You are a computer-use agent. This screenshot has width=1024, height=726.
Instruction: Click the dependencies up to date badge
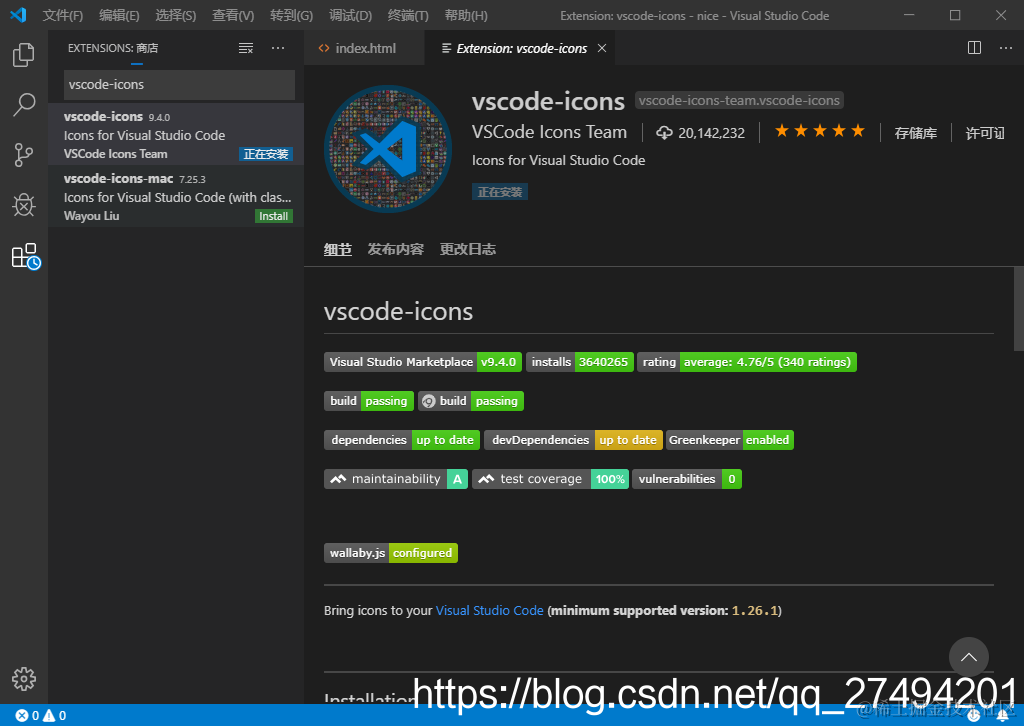[402, 440]
